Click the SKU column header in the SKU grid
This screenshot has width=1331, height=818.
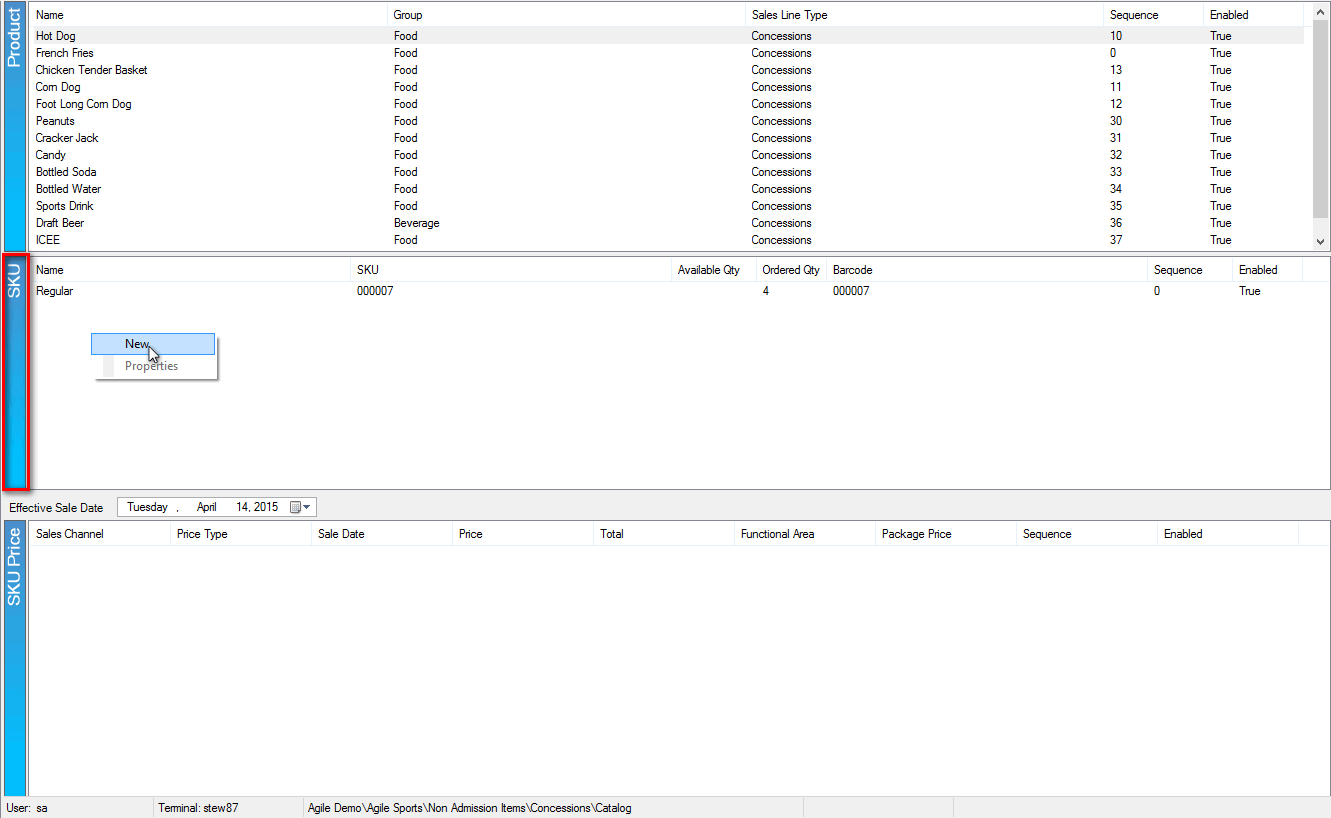(511, 270)
